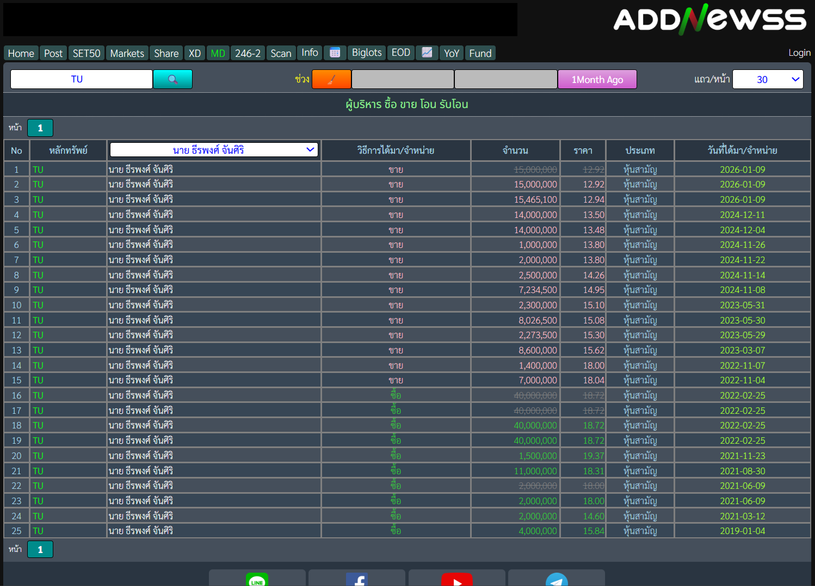Click the Login link
The image size is (815, 586).
(x=799, y=53)
